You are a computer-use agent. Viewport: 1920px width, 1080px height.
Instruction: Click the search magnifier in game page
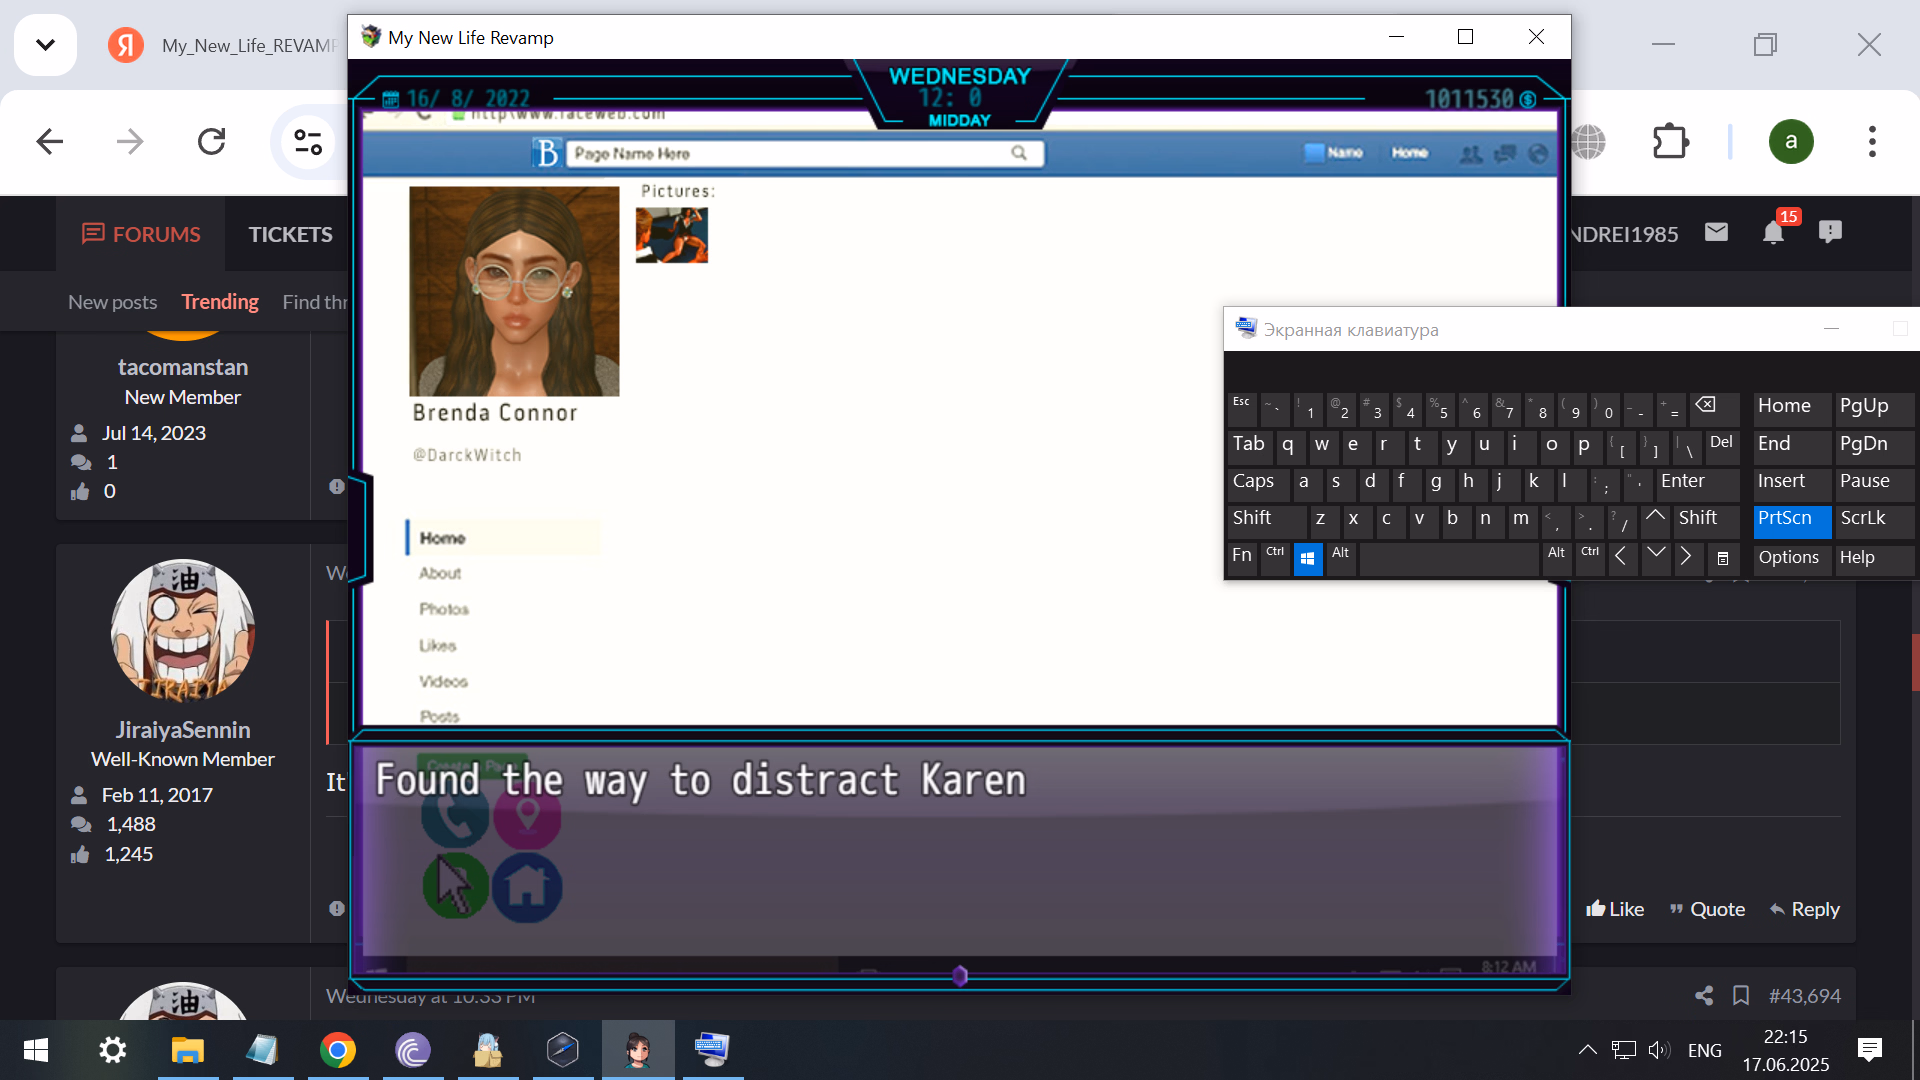point(1018,153)
